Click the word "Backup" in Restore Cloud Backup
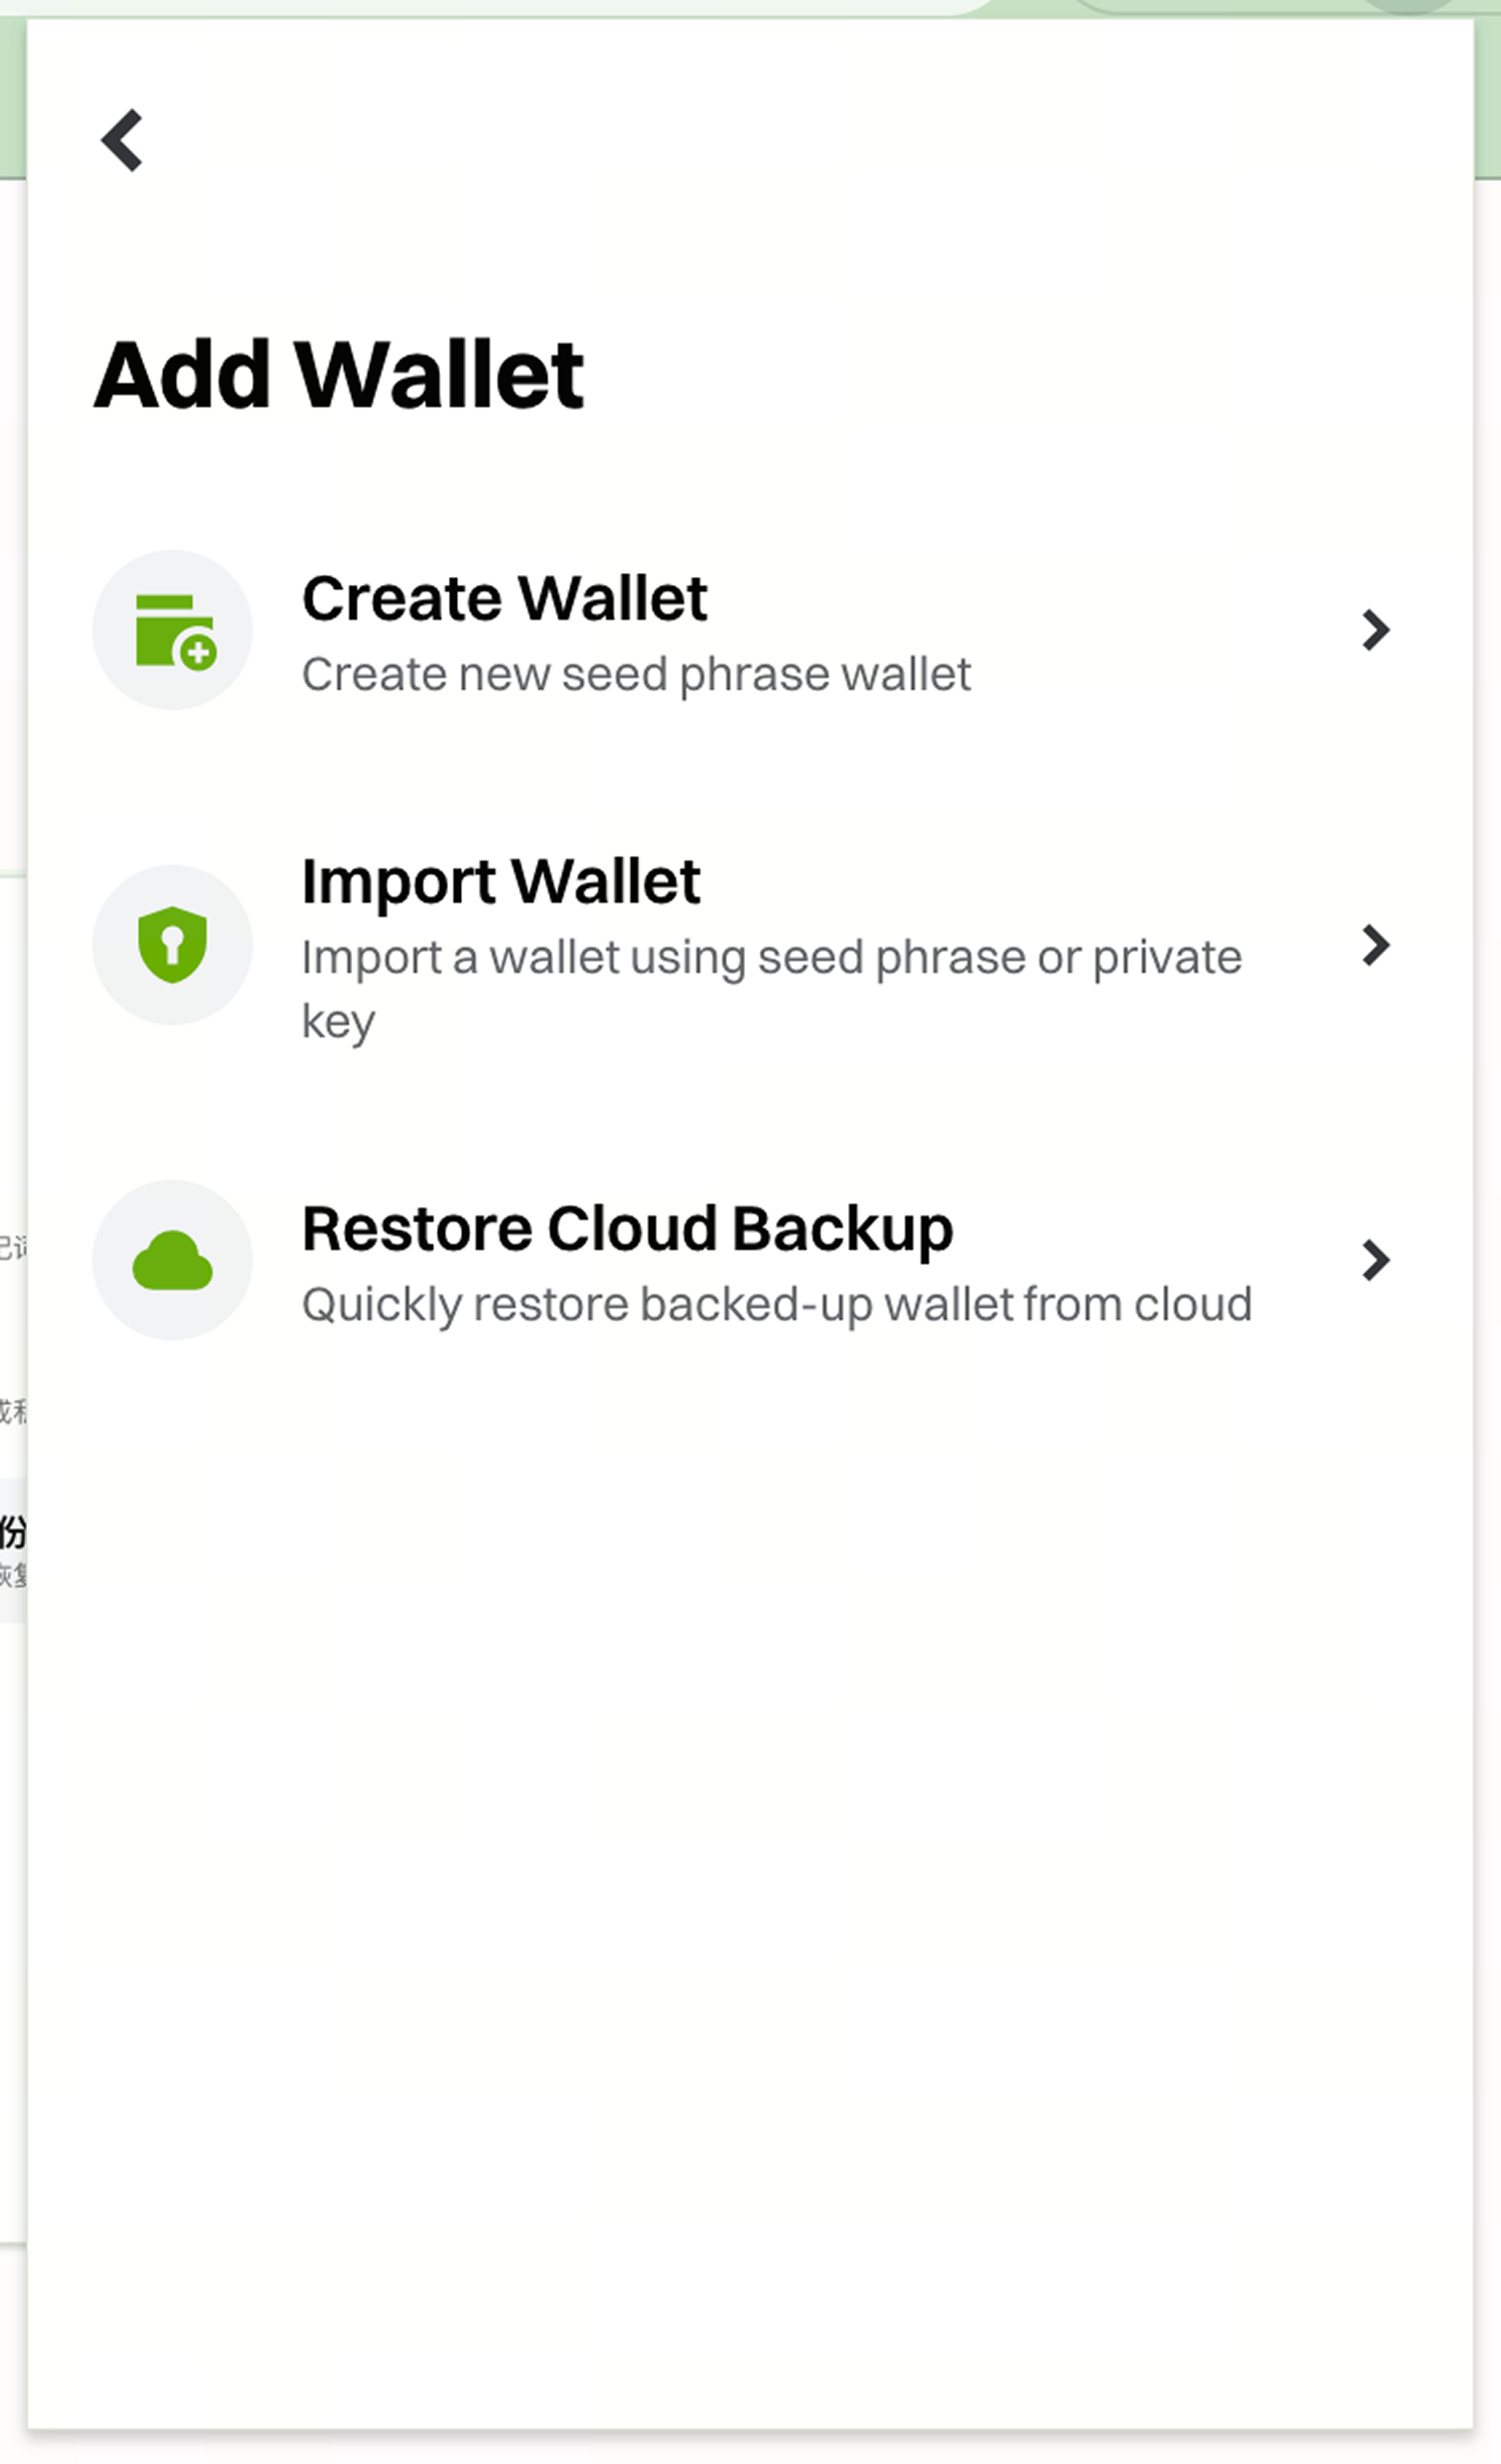1501x2464 pixels. tap(842, 1228)
